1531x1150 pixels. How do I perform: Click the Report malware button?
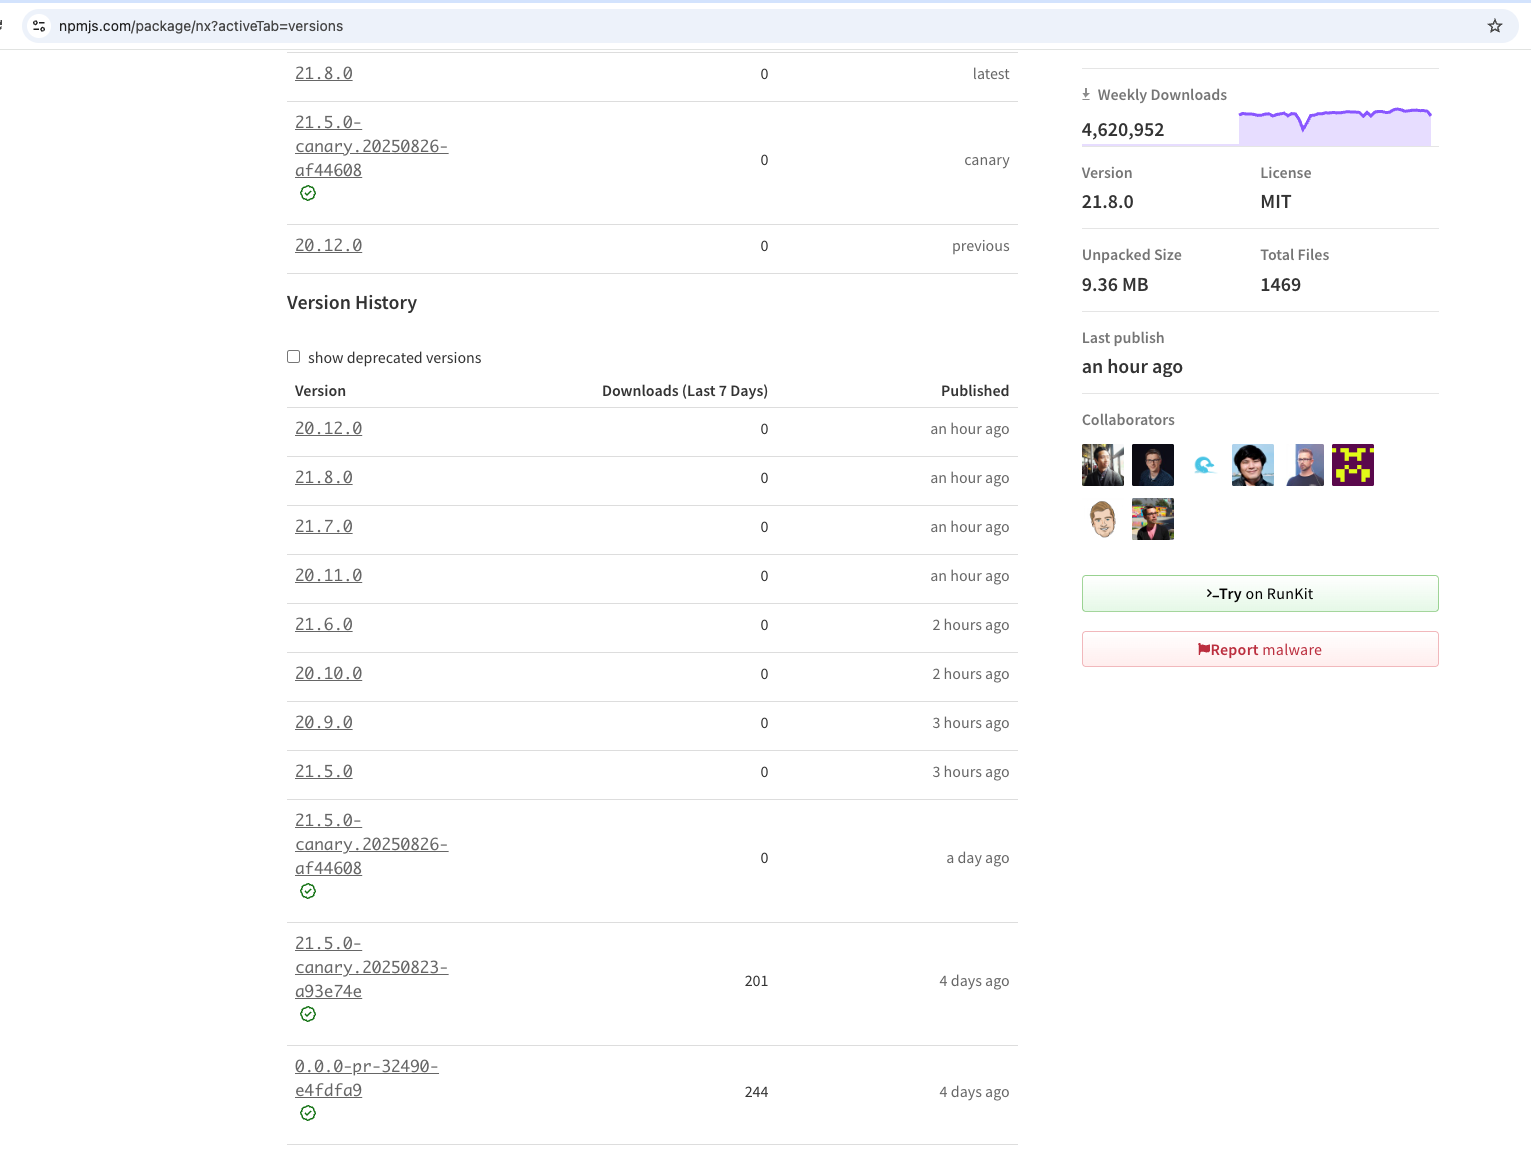pyautogui.click(x=1260, y=649)
